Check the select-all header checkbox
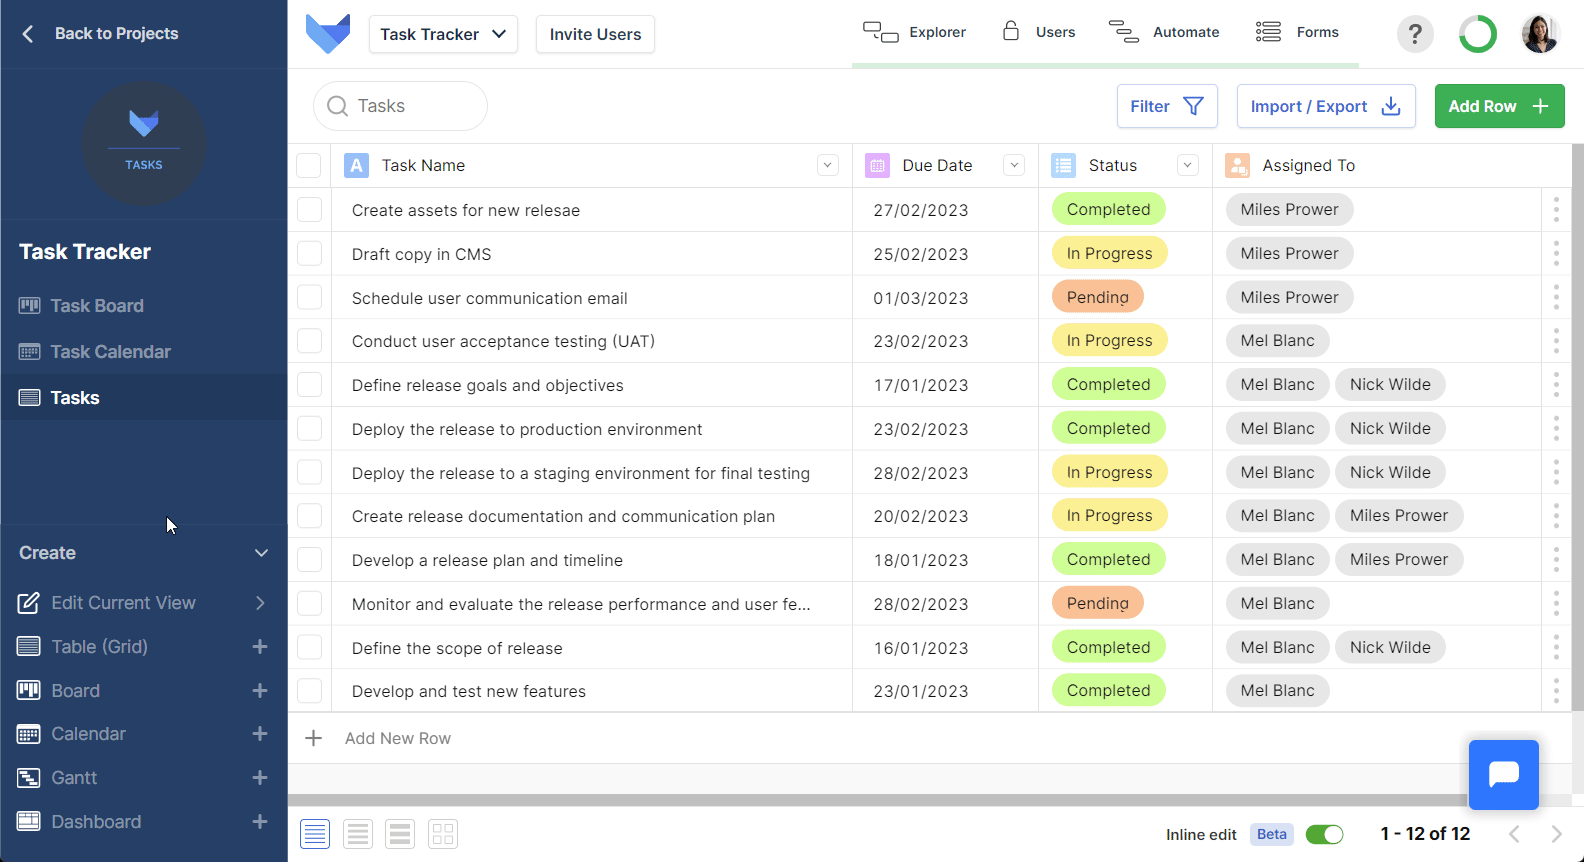Image resolution: width=1584 pixels, height=862 pixels. pos(309,165)
